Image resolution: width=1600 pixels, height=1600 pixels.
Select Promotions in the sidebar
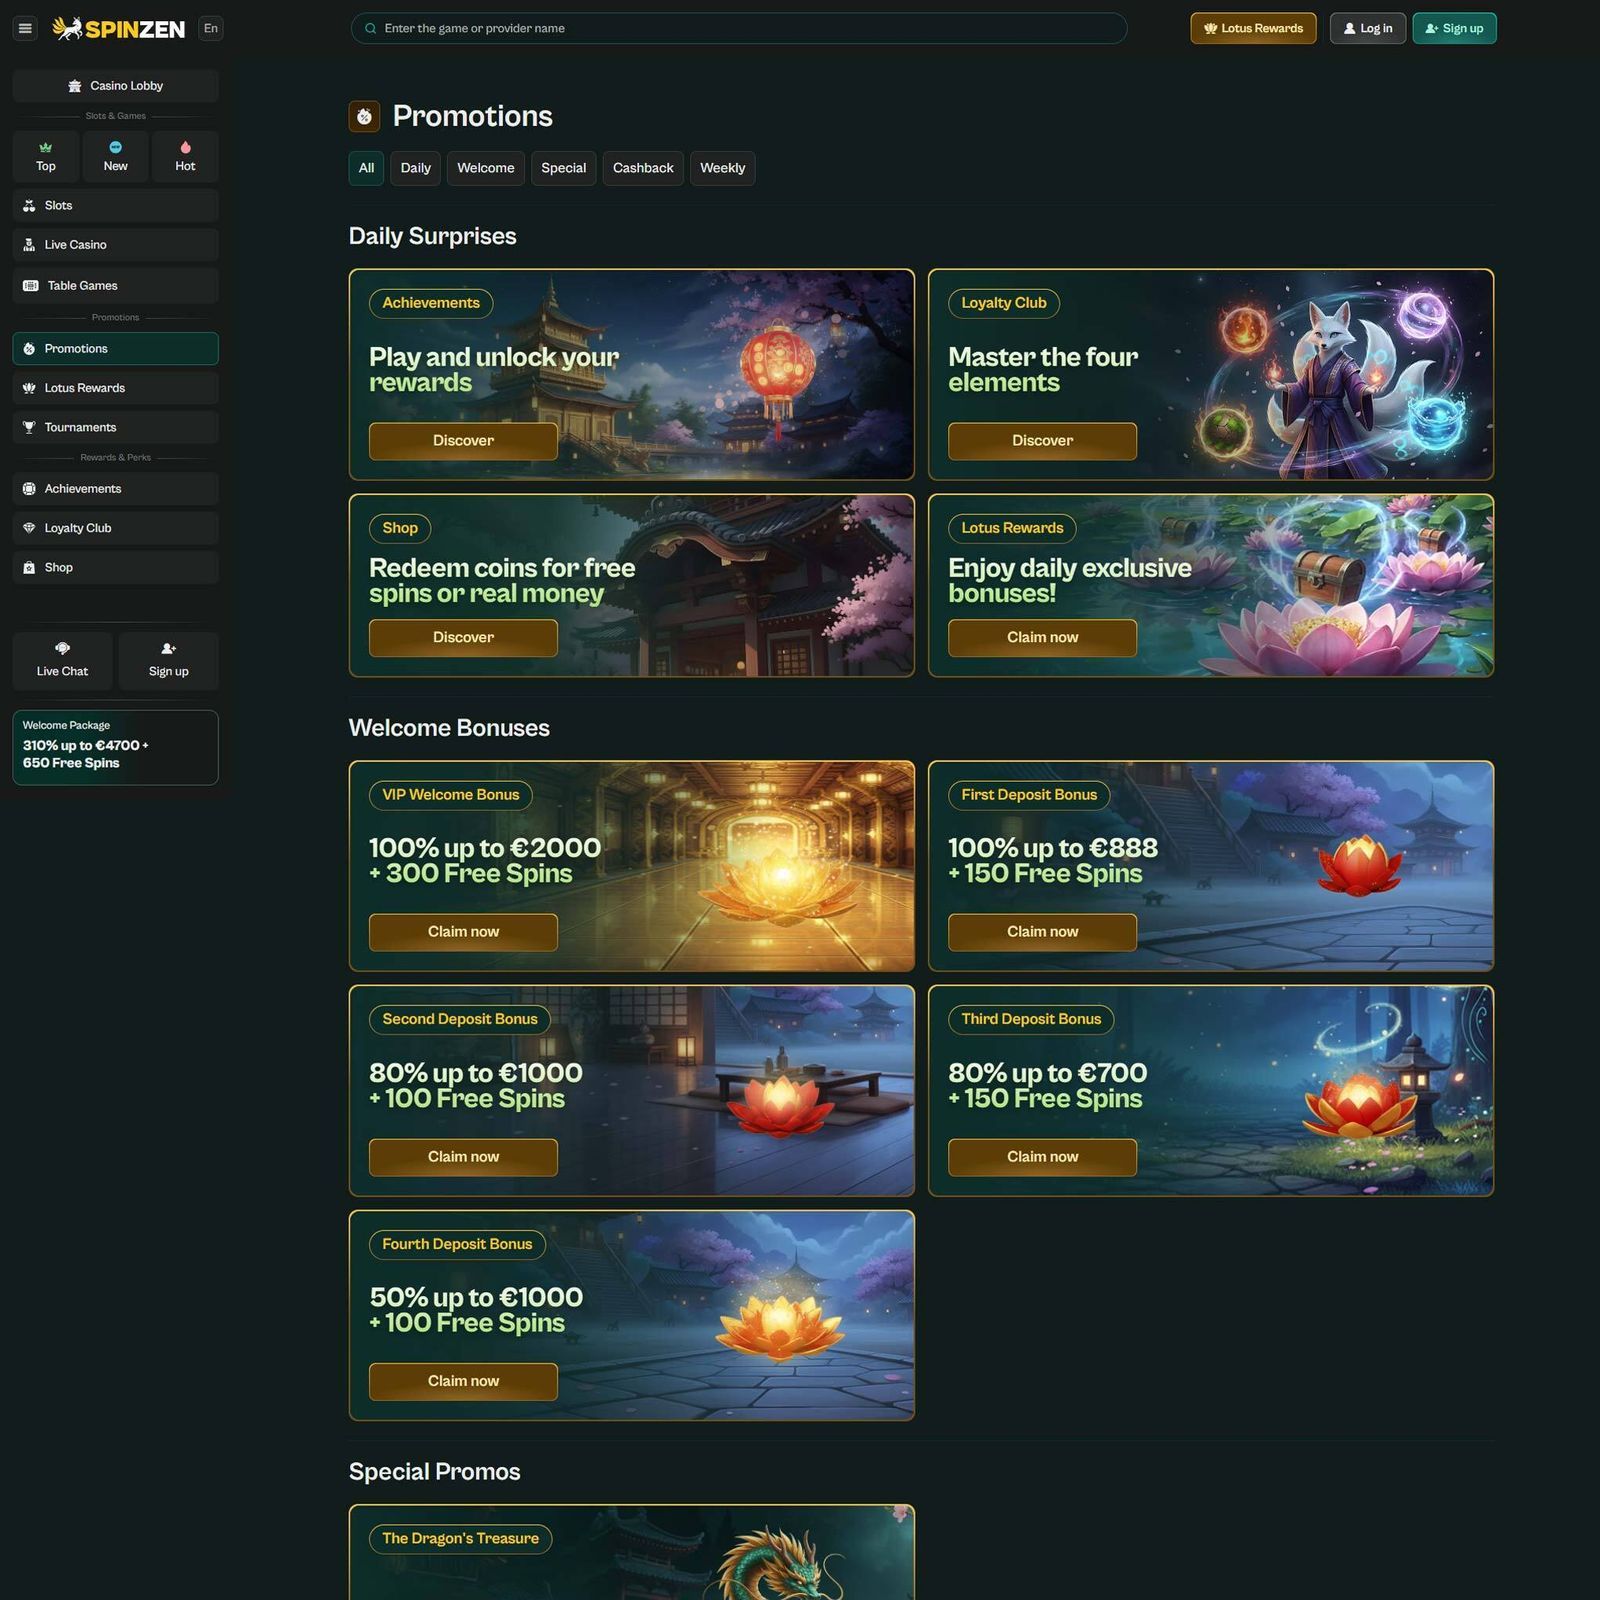[x=115, y=349]
